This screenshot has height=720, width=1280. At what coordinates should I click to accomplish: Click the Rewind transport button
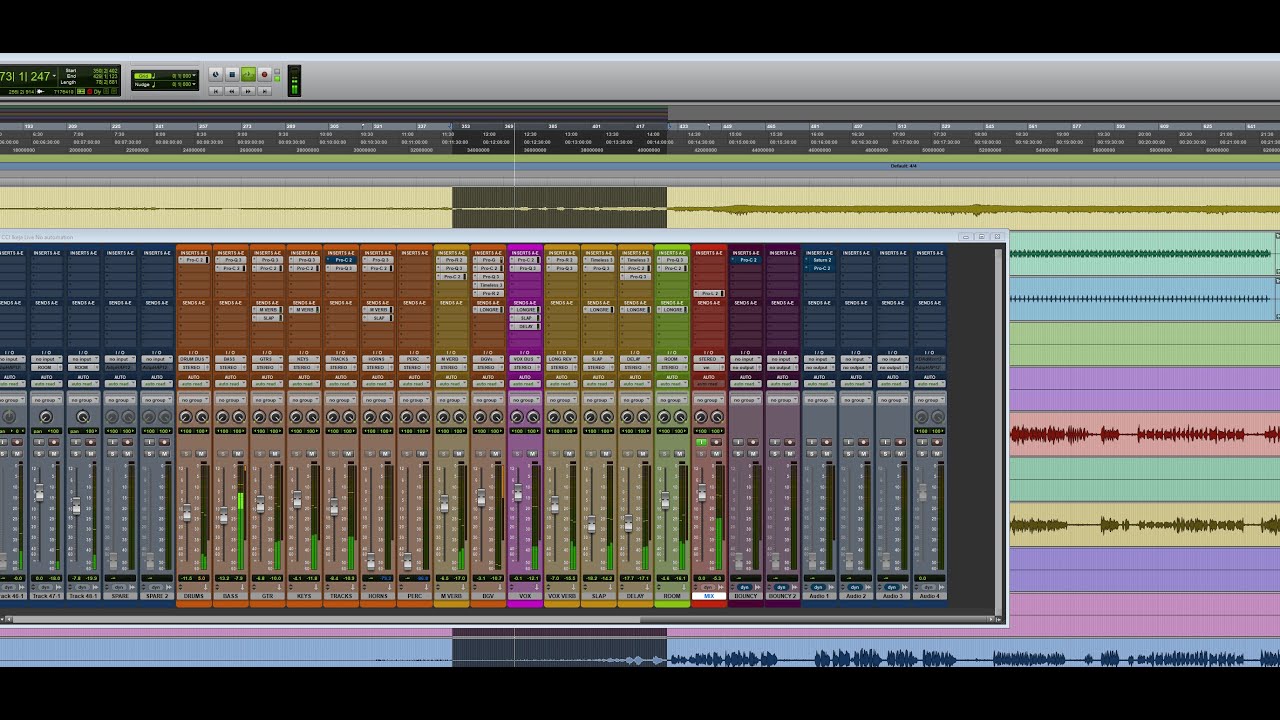[x=231, y=91]
